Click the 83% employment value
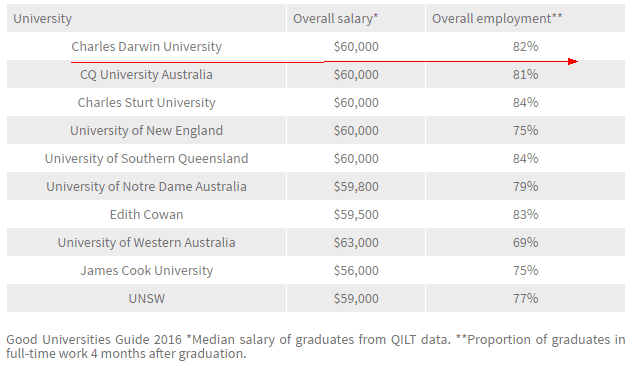The width and height of the screenshot is (635, 375). click(525, 214)
